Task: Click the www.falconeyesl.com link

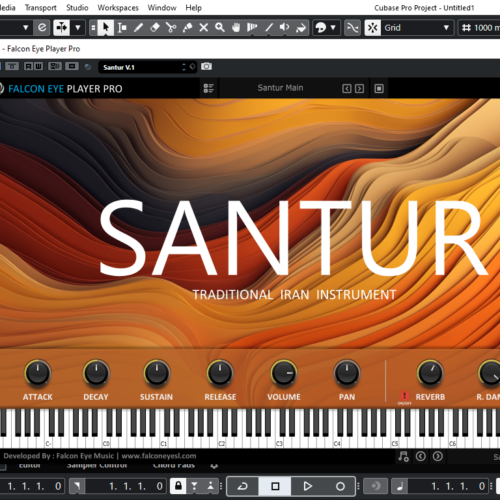Action: tap(159, 456)
